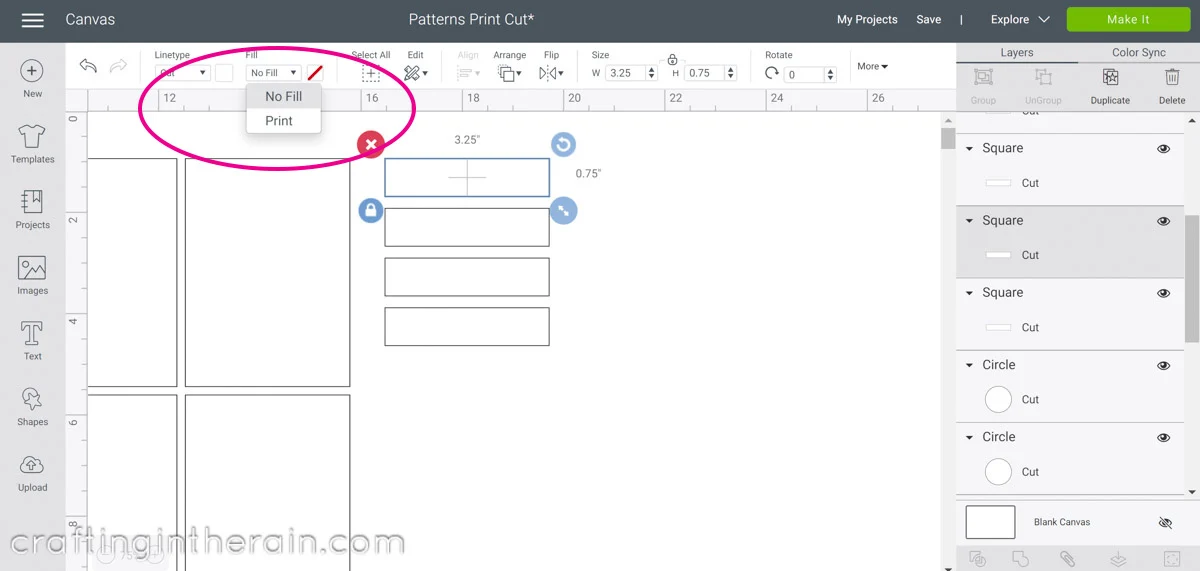Open the Images library
The image size is (1200, 571).
click(x=32, y=276)
